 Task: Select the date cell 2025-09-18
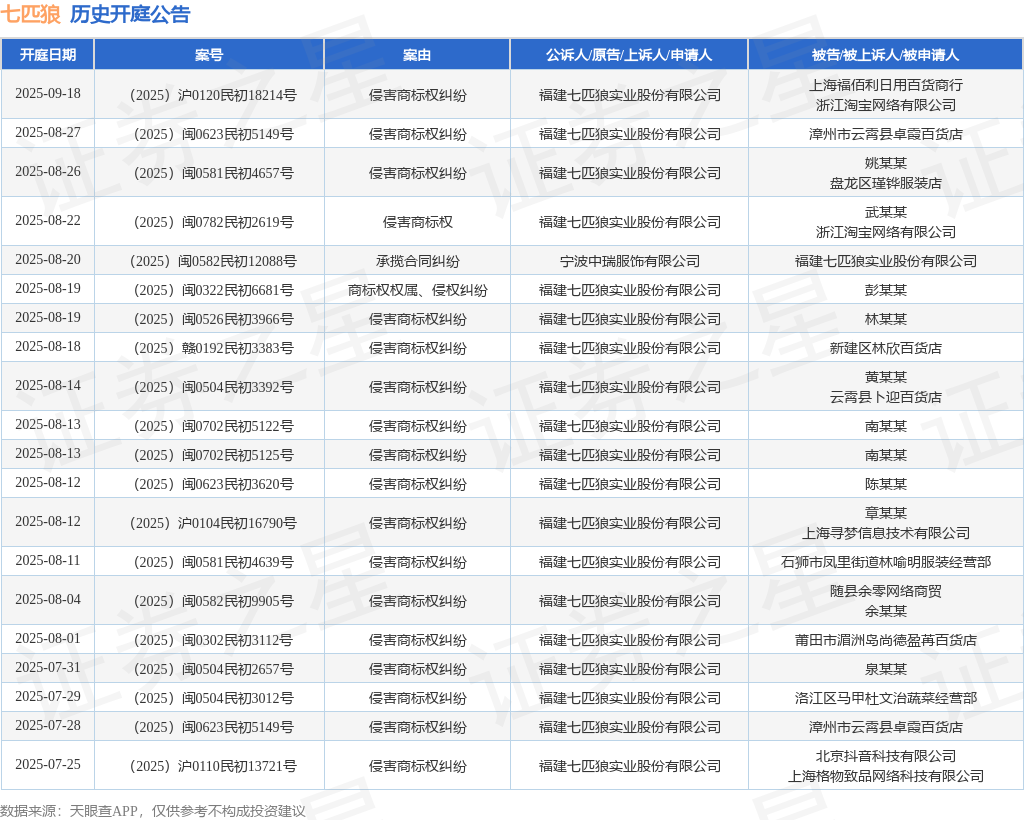pos(48,93)
